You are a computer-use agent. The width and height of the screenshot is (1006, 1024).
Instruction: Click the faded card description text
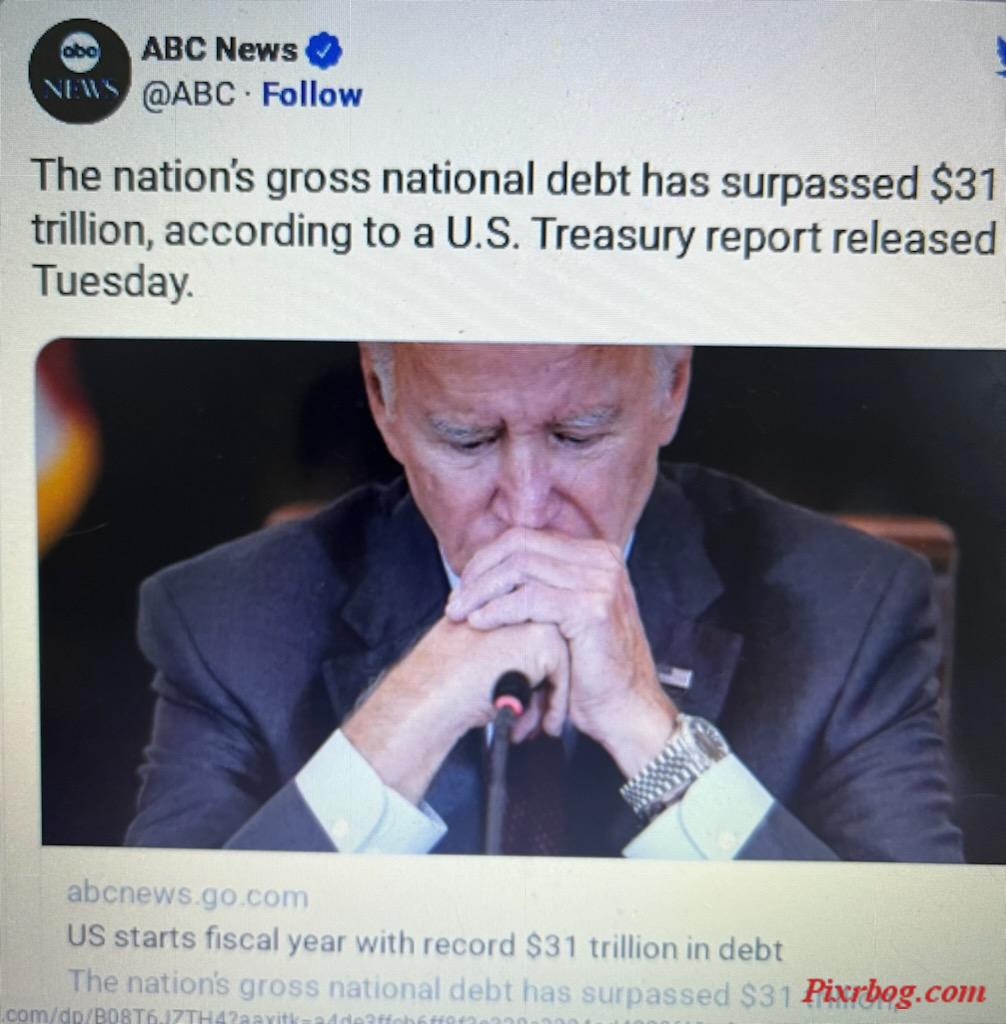pyautogui.click(x=431, y=990)
